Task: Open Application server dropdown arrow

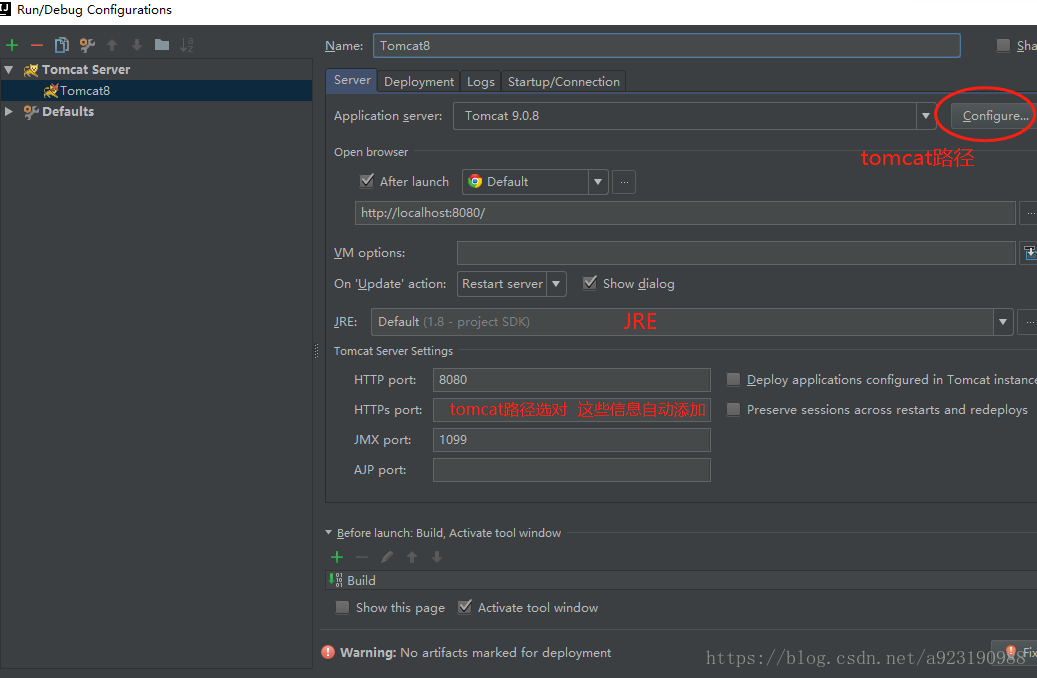Action: coord(925,116)
